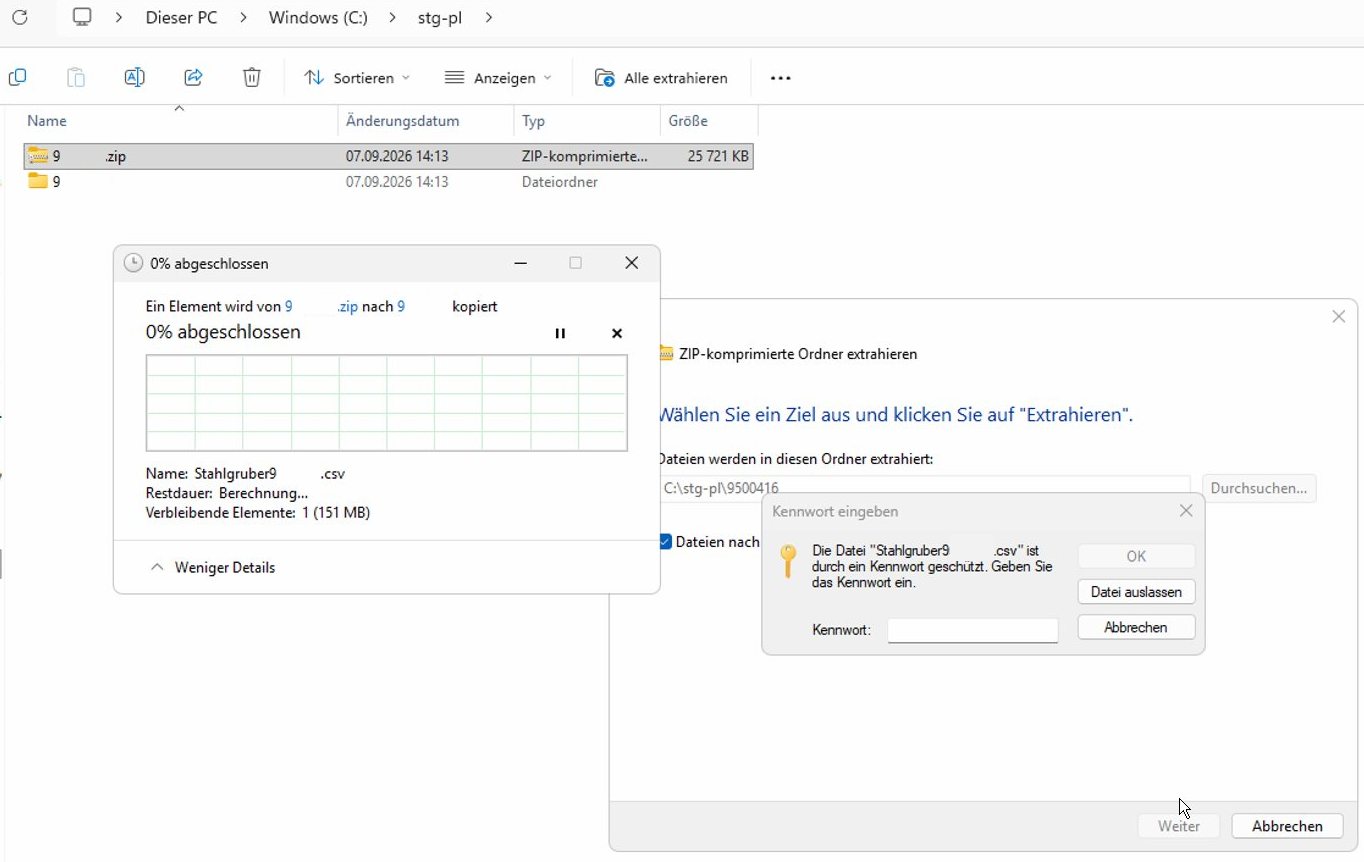Click the Share icon in the toolbar
This screenshot has width=1364, height=862.
pos(194,77)
